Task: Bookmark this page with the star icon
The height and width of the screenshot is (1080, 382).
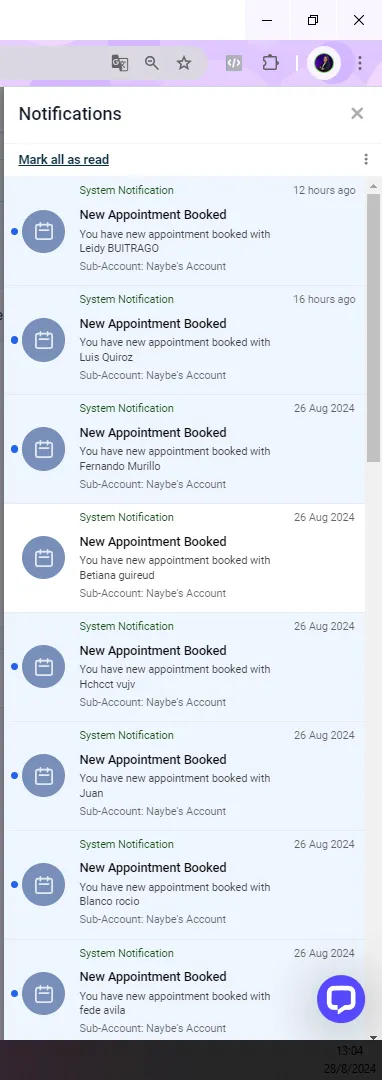Action: point(184,63)
